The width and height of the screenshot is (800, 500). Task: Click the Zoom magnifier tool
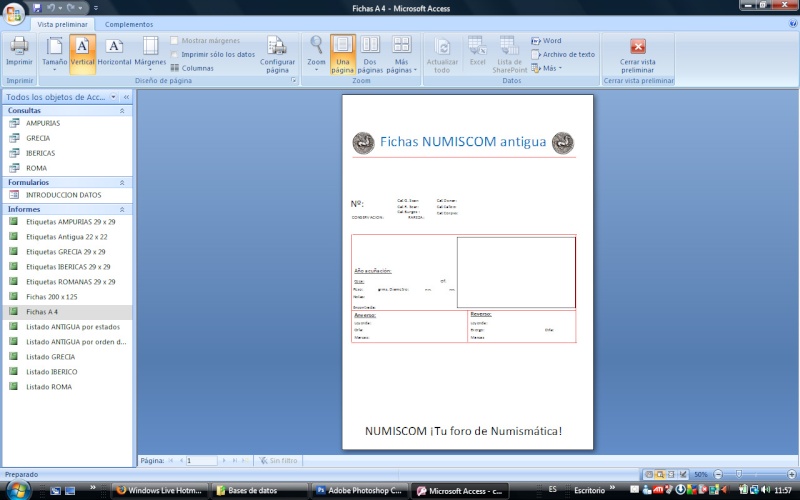click(x=316, y=54)
